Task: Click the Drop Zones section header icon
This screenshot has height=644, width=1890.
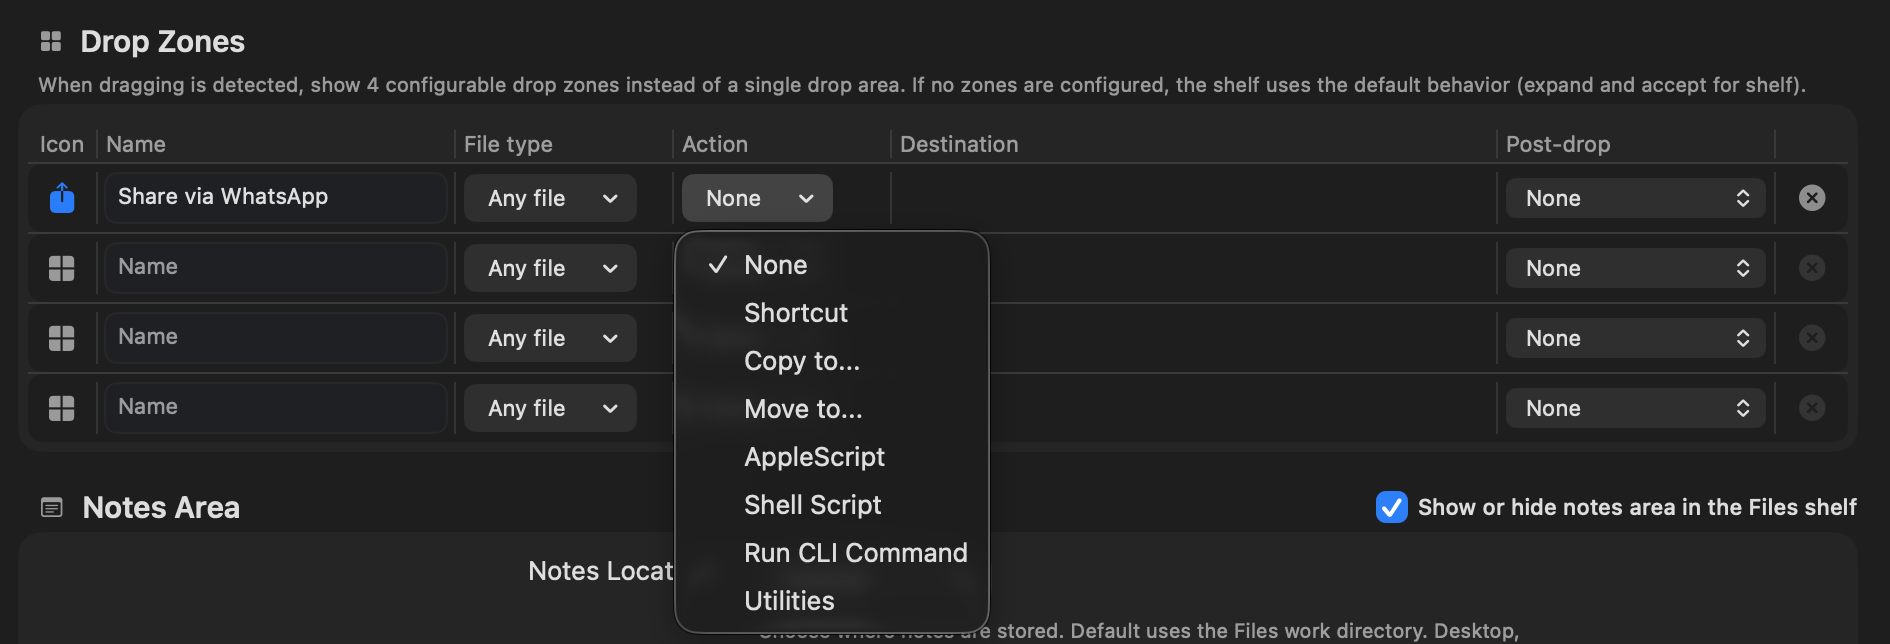Action: click(x=51, y=41)
